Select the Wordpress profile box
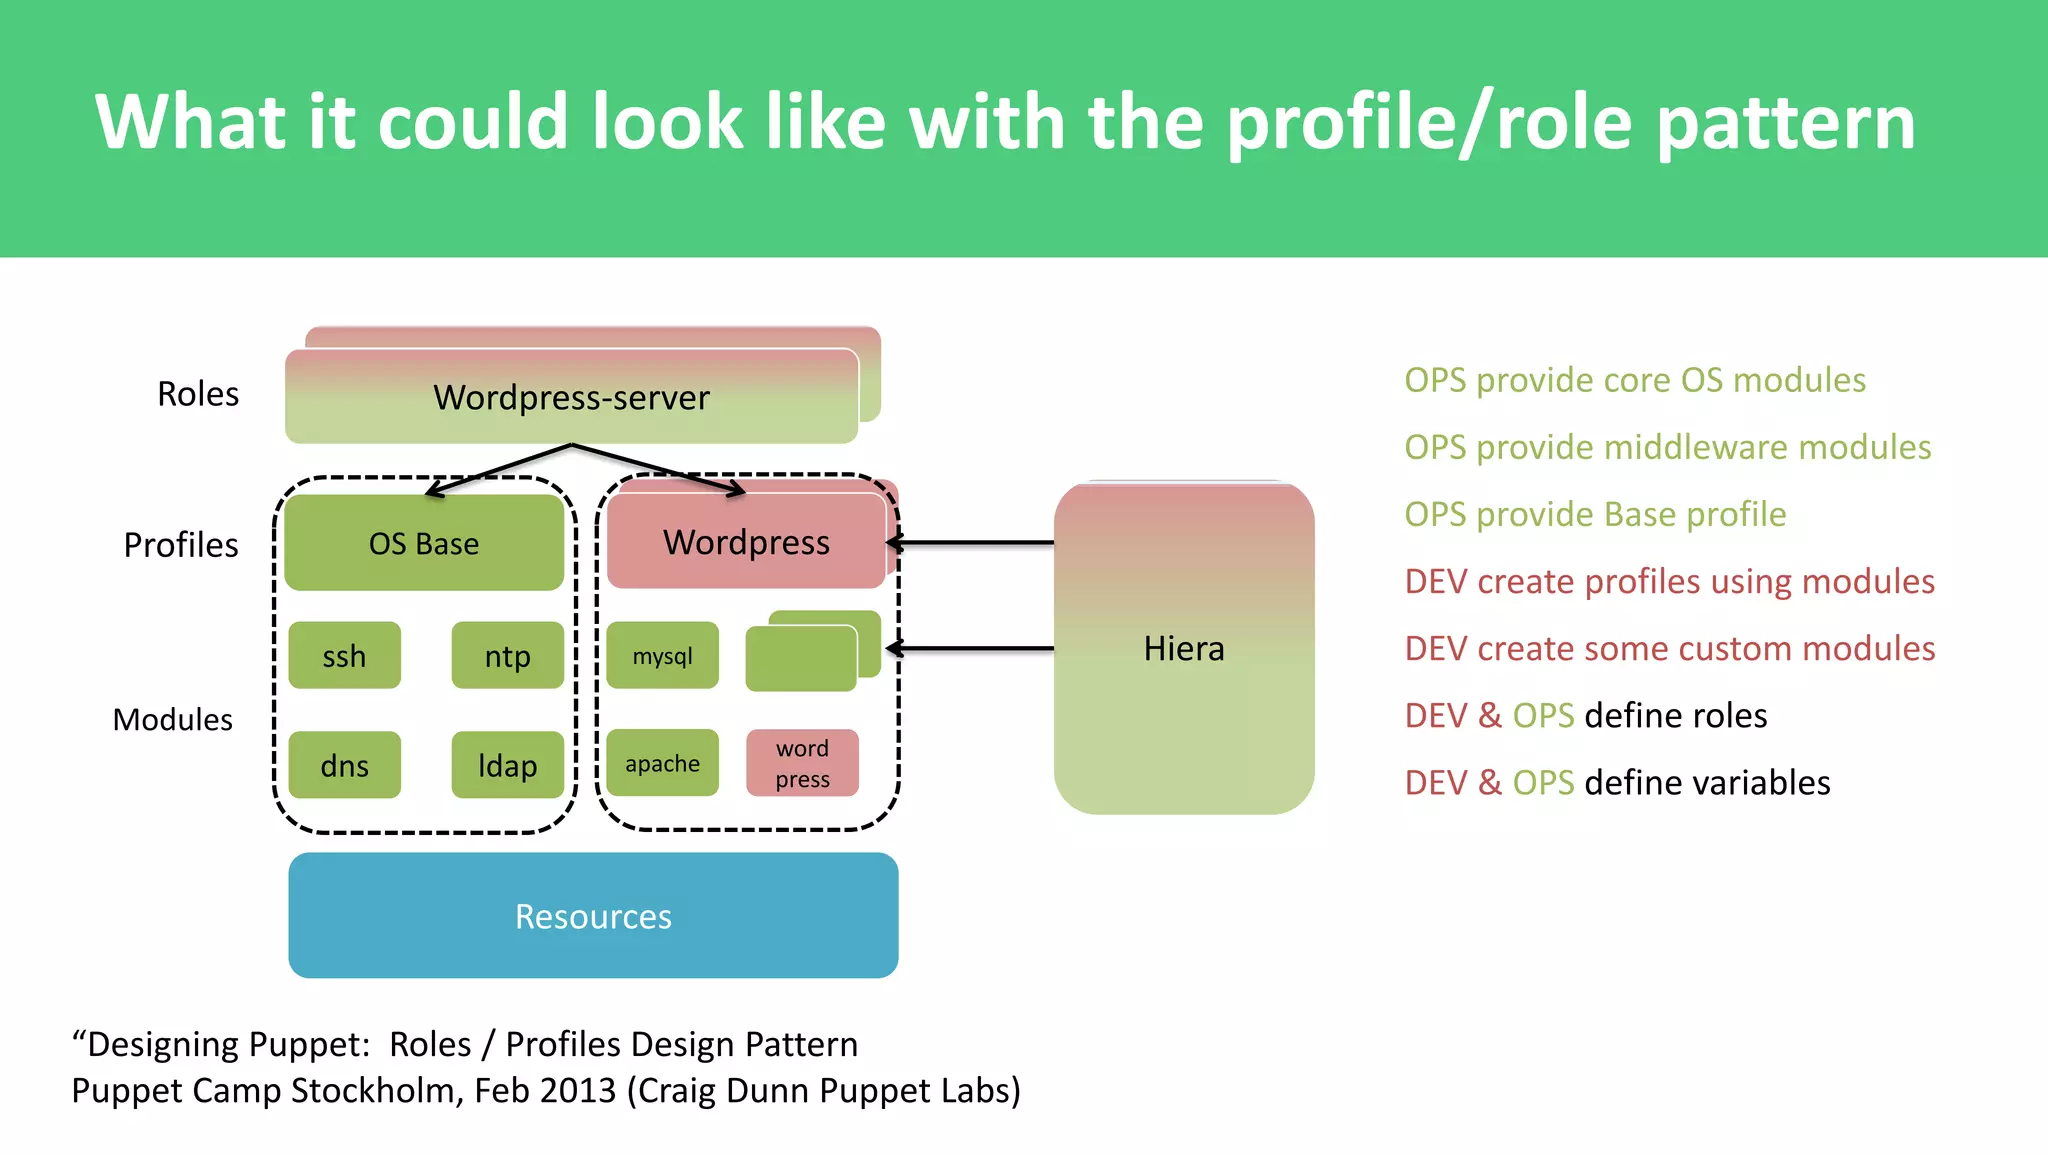Screen dimensions: 2048x1155 coord(746,541)
